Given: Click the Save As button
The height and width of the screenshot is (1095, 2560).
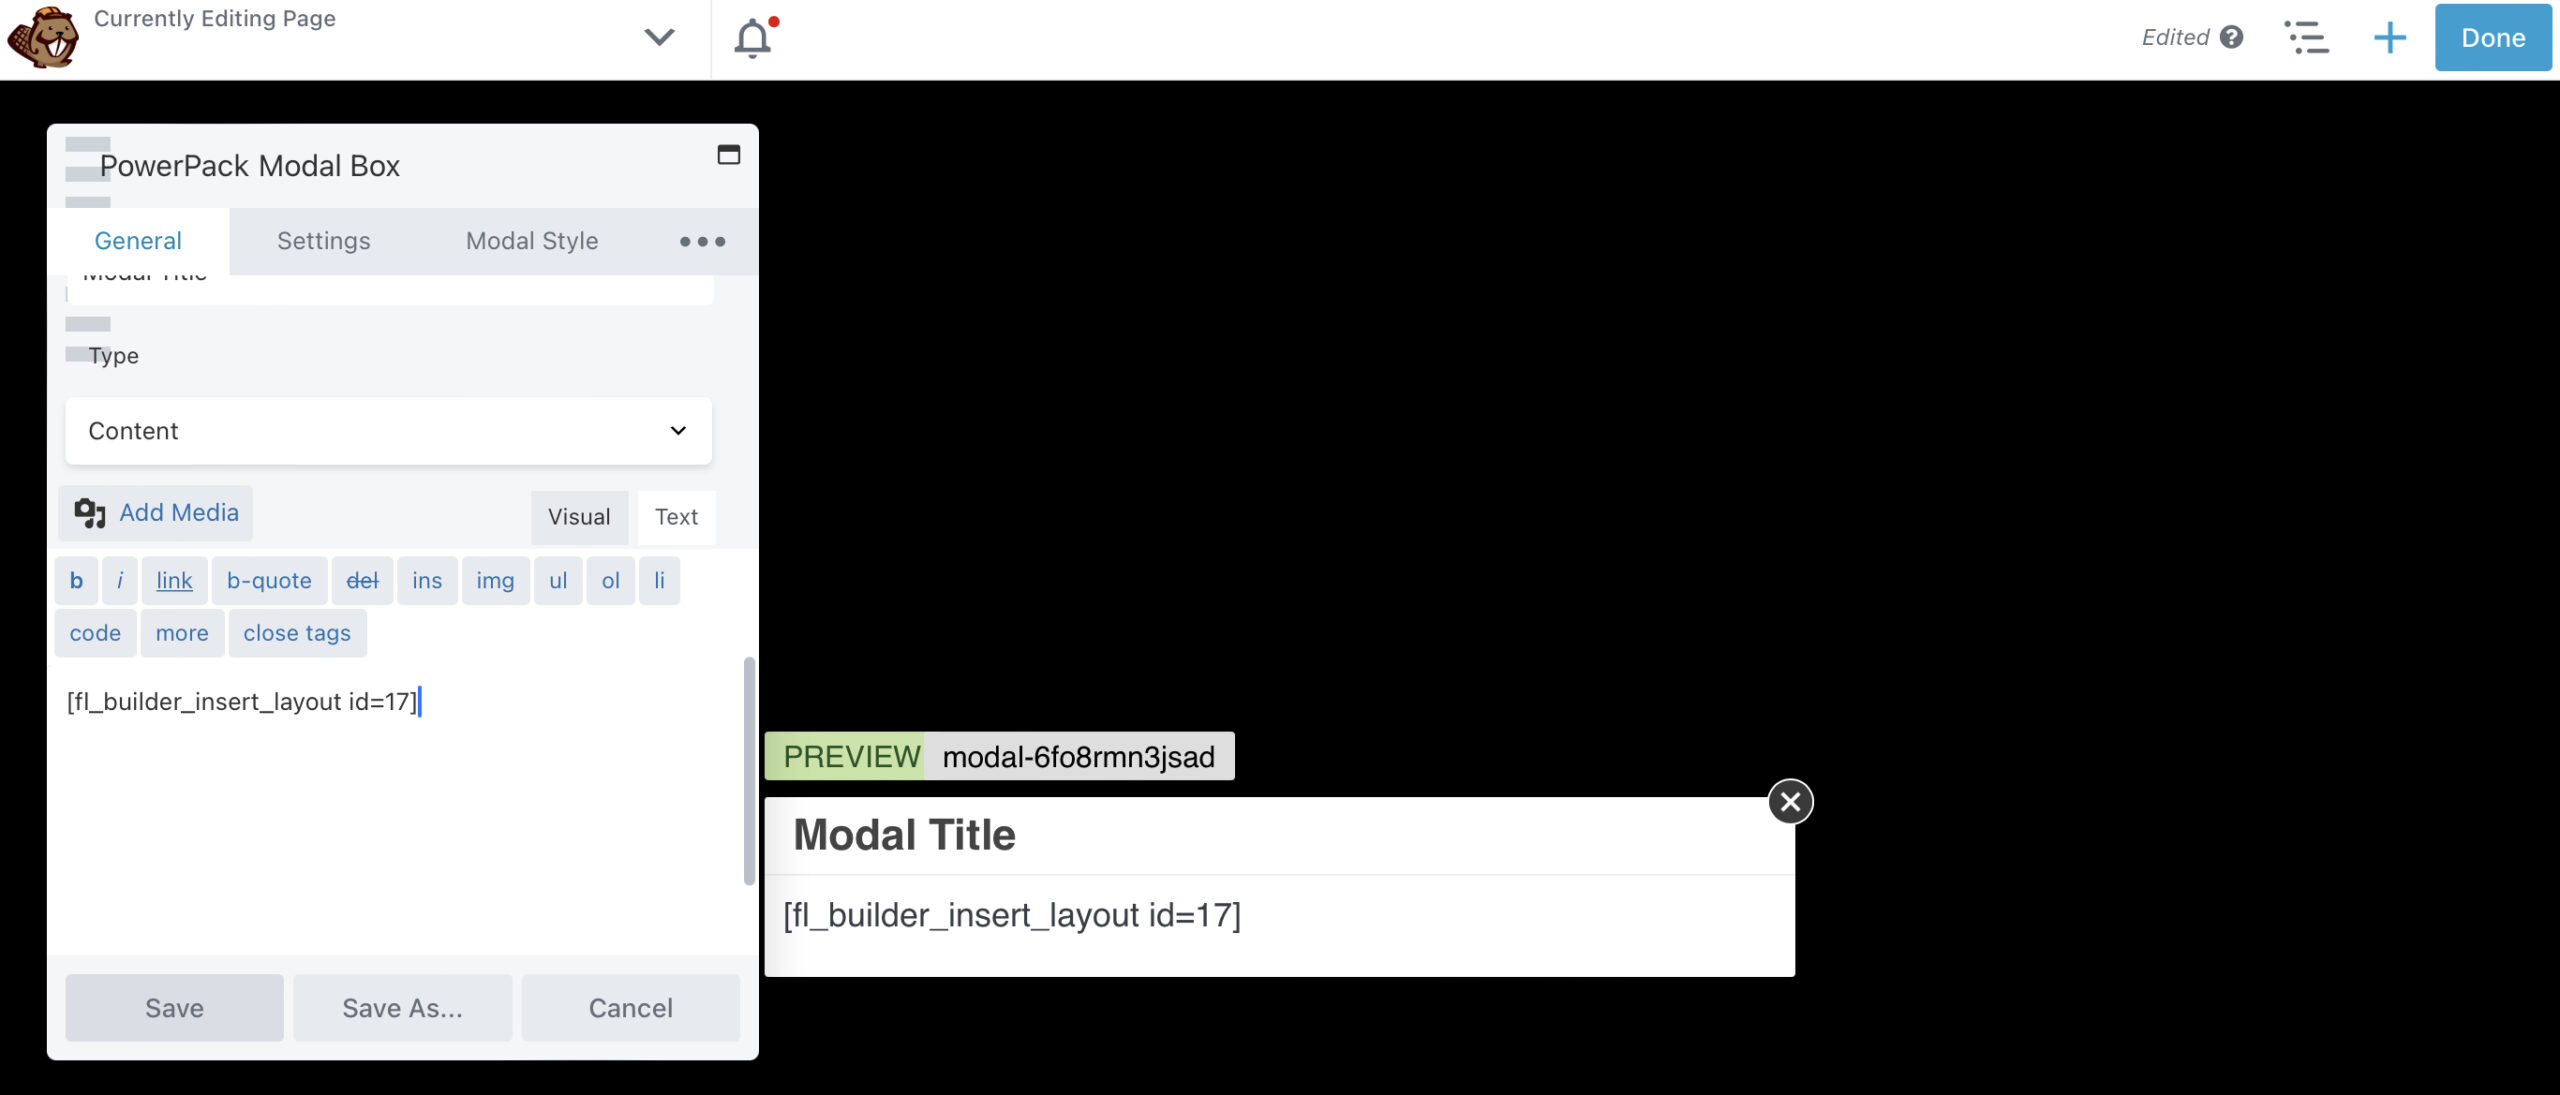Looking at the screenshot, I should (x=402, y=1007).
